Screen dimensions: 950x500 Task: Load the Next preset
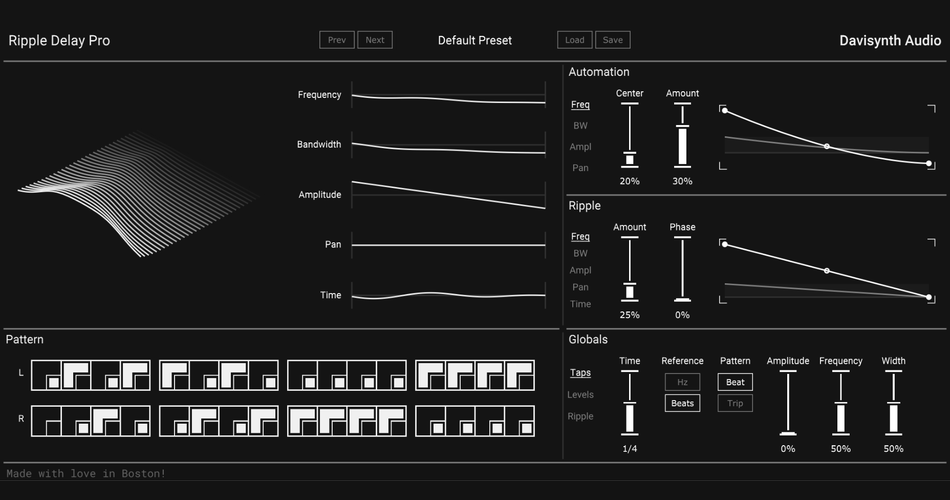374,40
